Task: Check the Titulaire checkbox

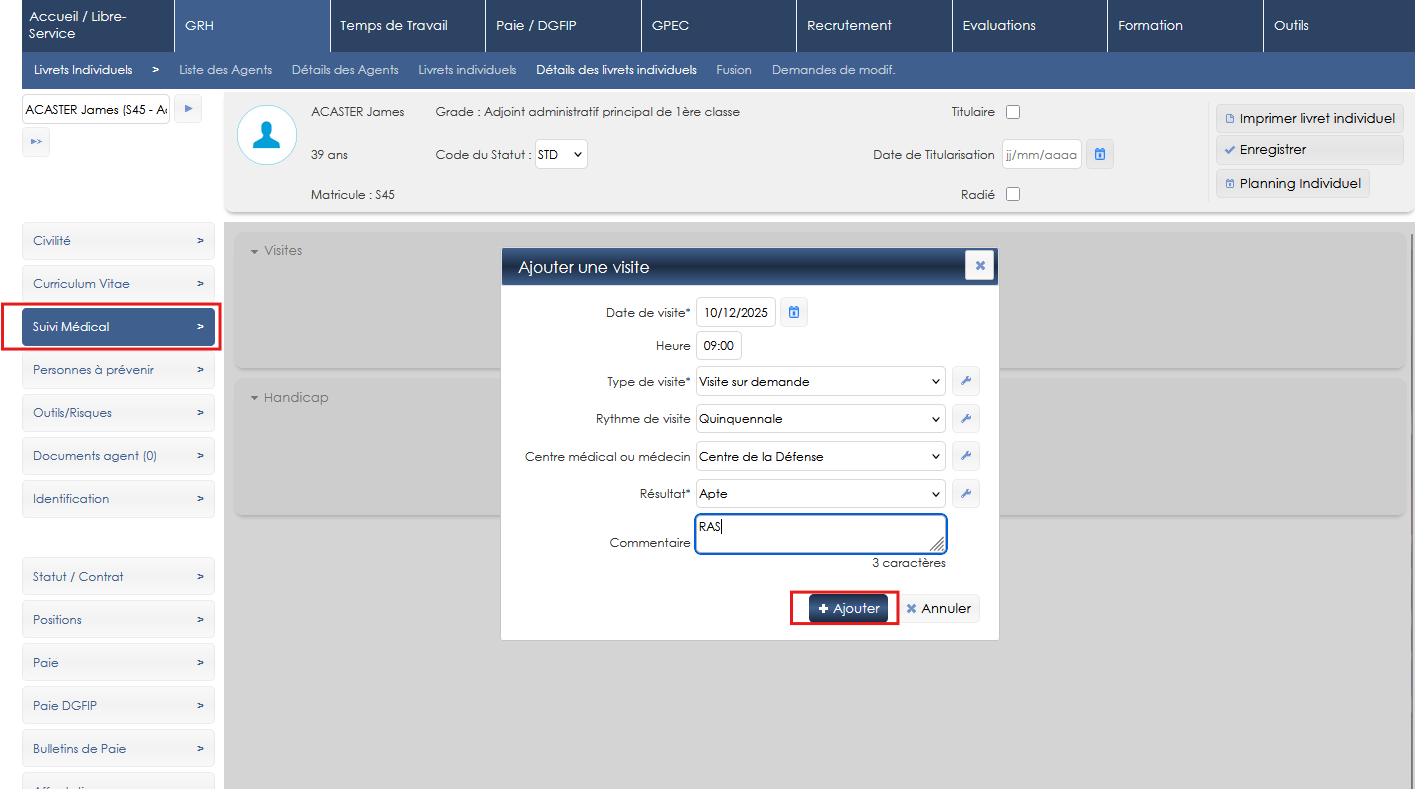Action: pyautogui.click(x=1013, y=112)
